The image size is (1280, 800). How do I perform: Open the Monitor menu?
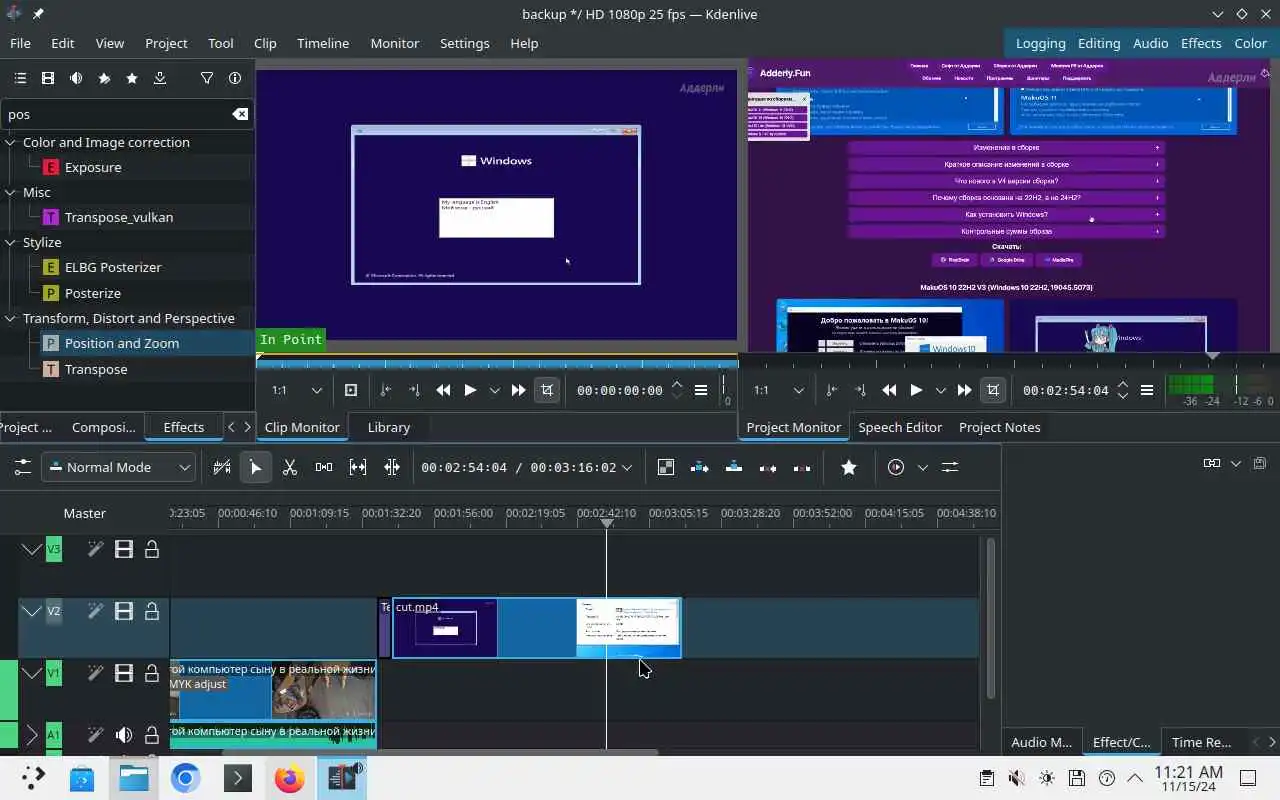pos(395,43)
